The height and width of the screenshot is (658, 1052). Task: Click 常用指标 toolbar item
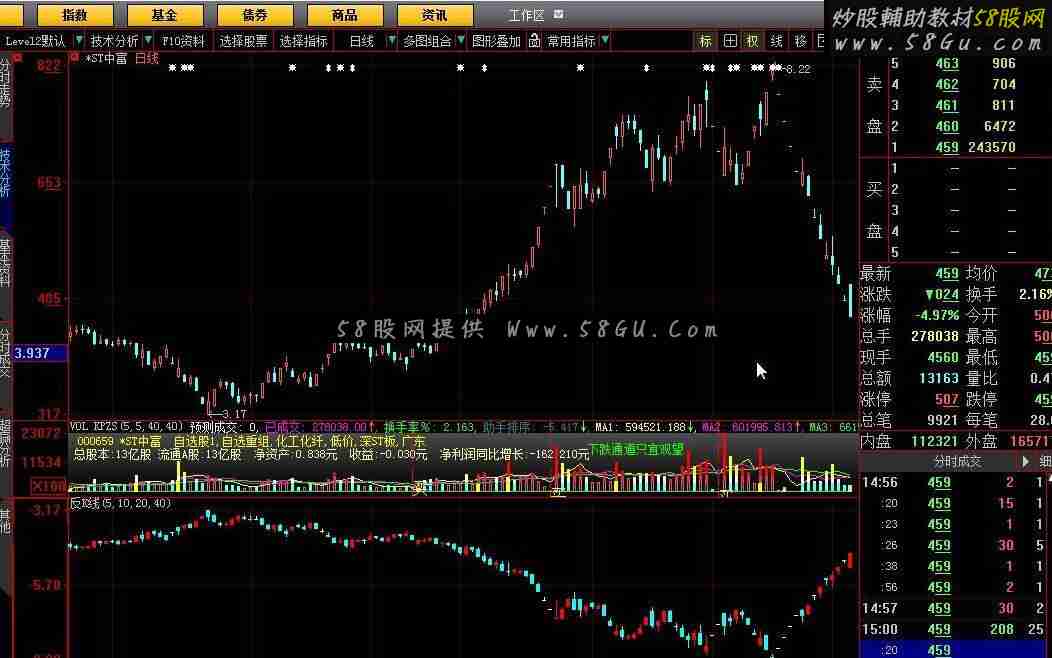[571, 42]
